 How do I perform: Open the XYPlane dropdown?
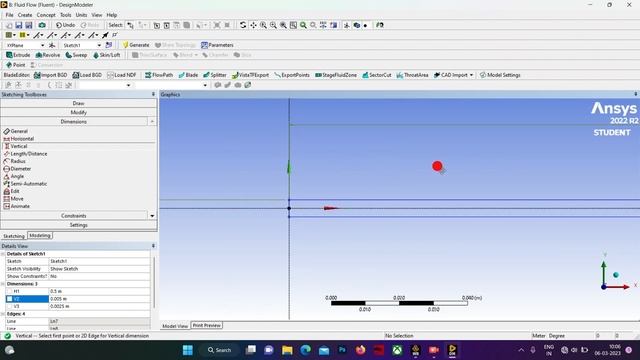coord(42,45)
